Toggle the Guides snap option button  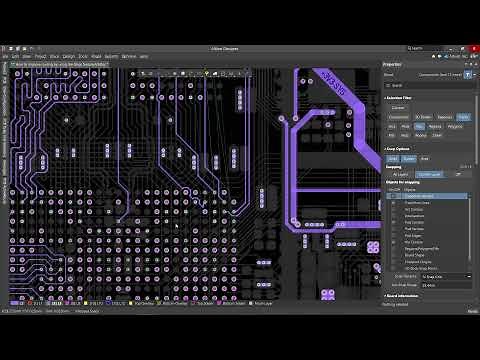click(x=409, y=159)
